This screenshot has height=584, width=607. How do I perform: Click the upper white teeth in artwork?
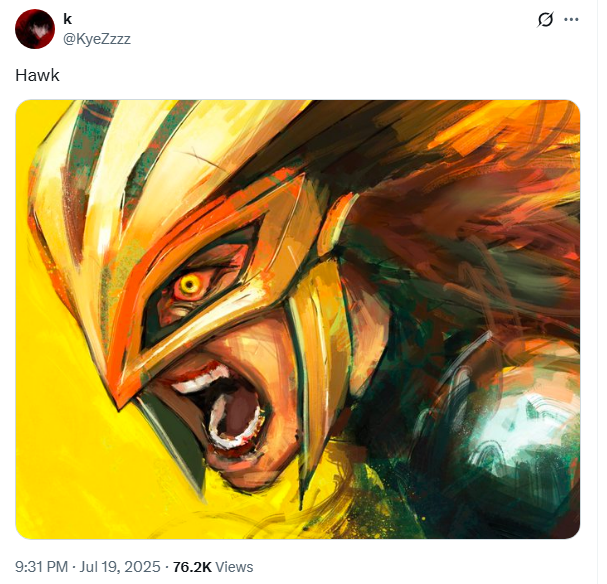click(x=201, y=381)
